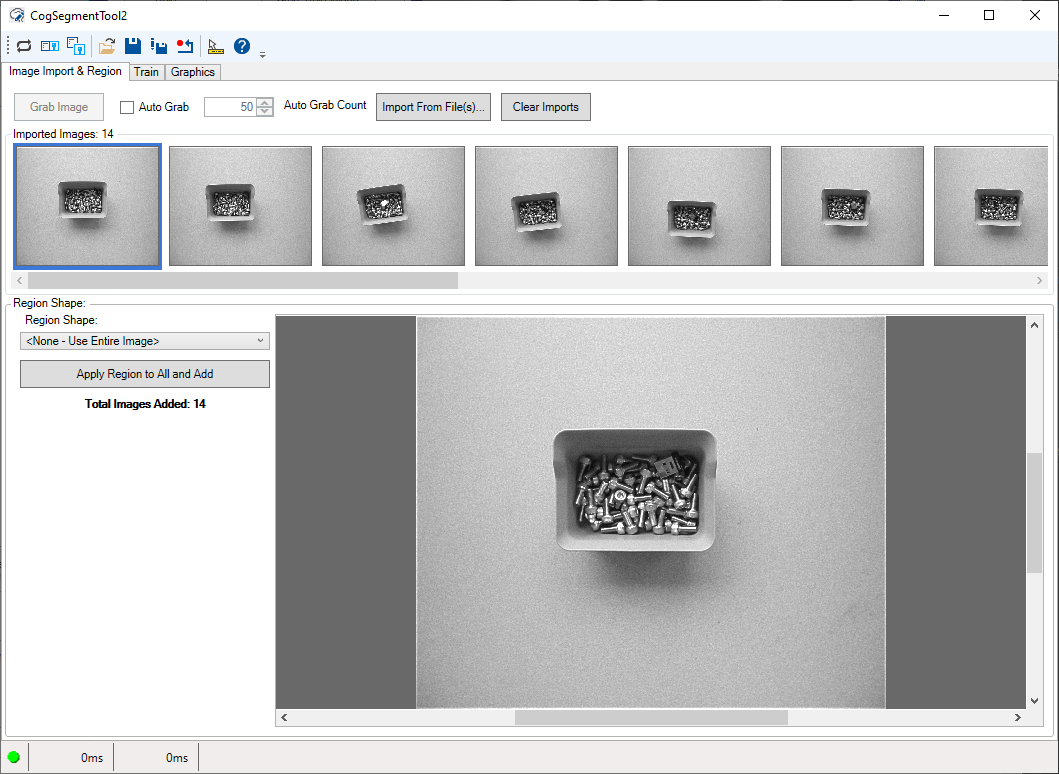This screenshot has height=774, width=1059.
Task: Click the Save As floppy-with-pencil icon
Action: pos(159,46)
